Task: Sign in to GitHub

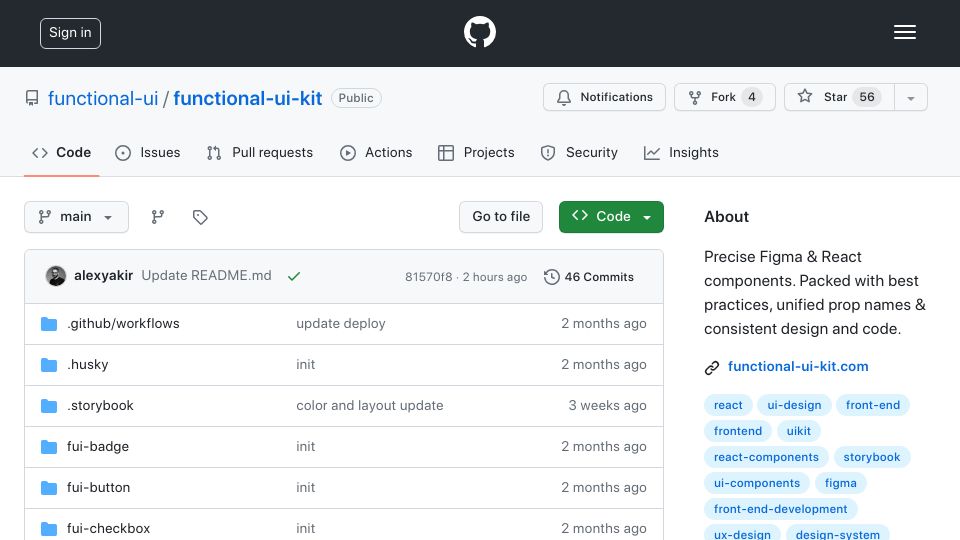Action: [x=70, y=33]
